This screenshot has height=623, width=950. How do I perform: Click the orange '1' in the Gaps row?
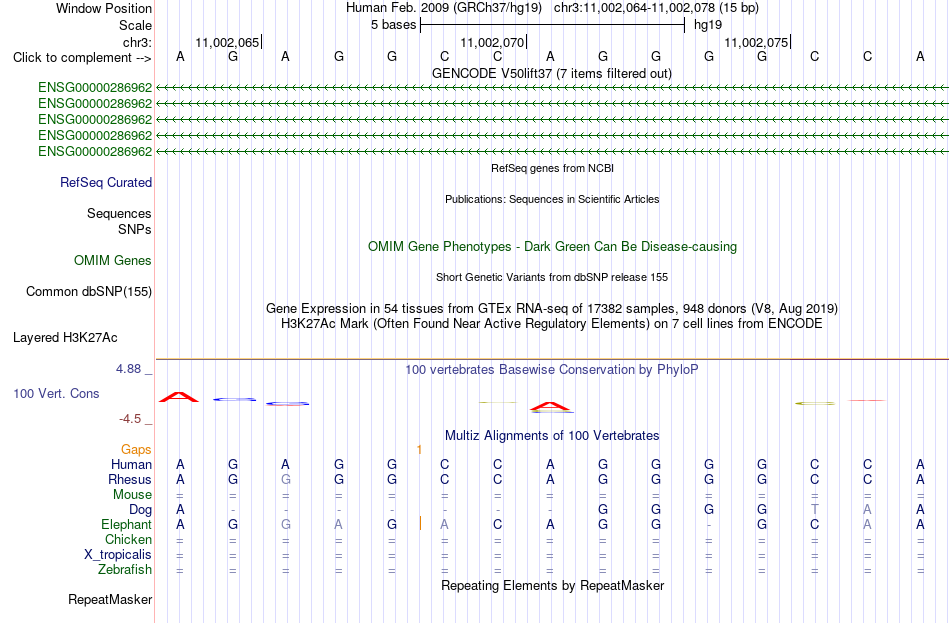[419, 450]
